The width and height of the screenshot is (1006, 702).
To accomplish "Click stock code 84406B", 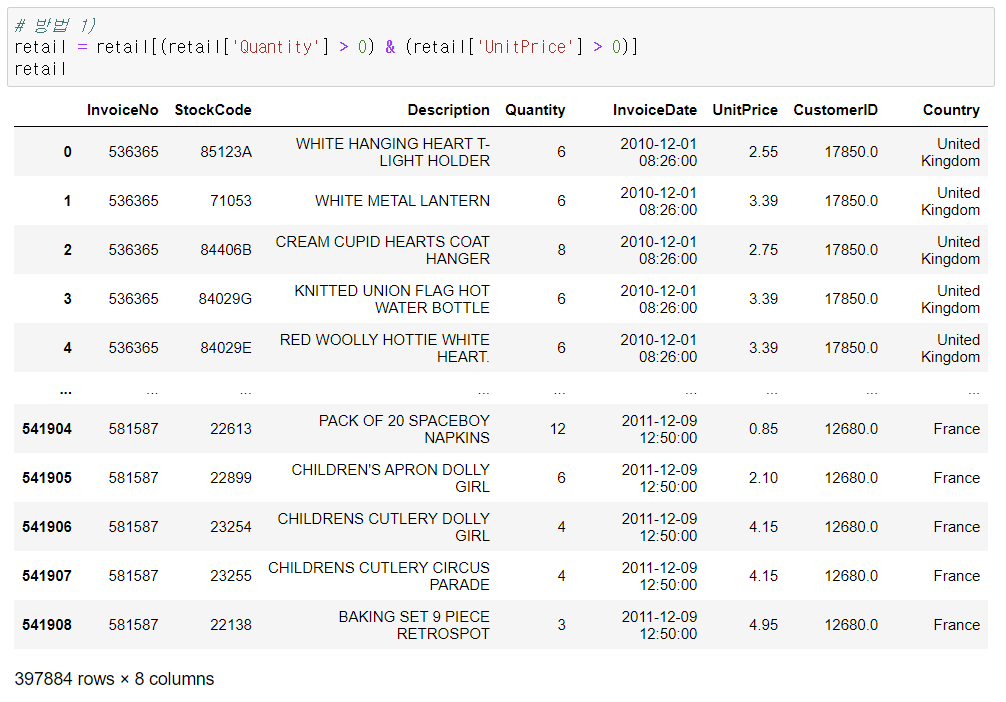I will click(226, 250).
